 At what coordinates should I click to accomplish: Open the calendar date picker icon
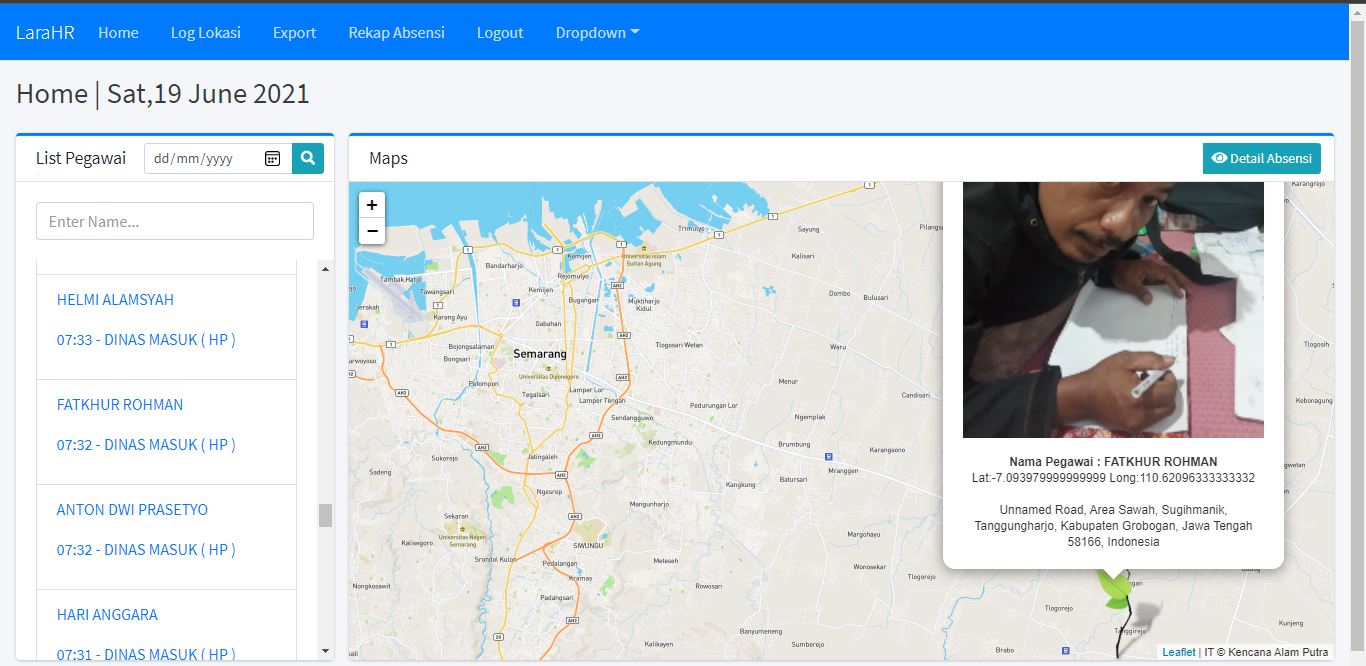pyautogui.click(x=272, y=158)
